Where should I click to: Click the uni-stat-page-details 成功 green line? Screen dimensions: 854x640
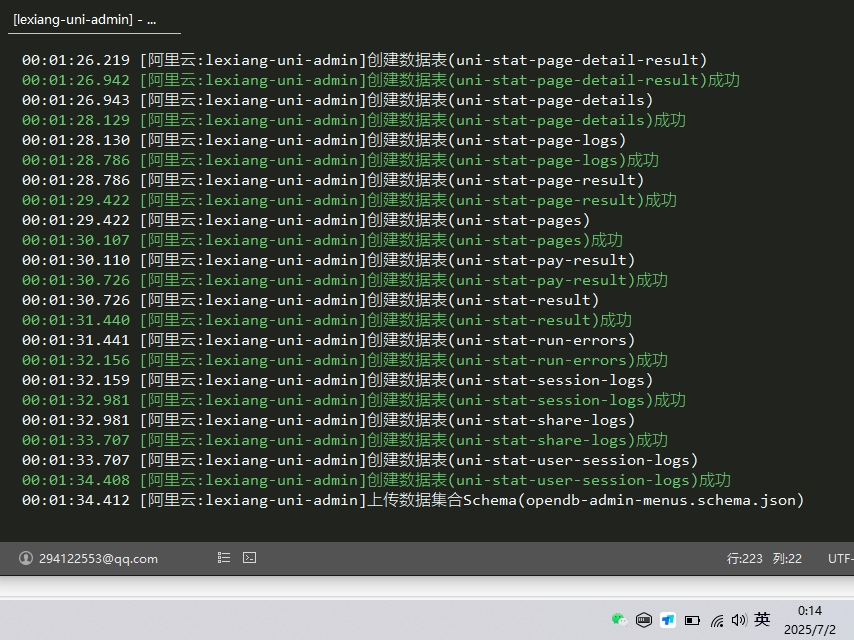(353, 120)
